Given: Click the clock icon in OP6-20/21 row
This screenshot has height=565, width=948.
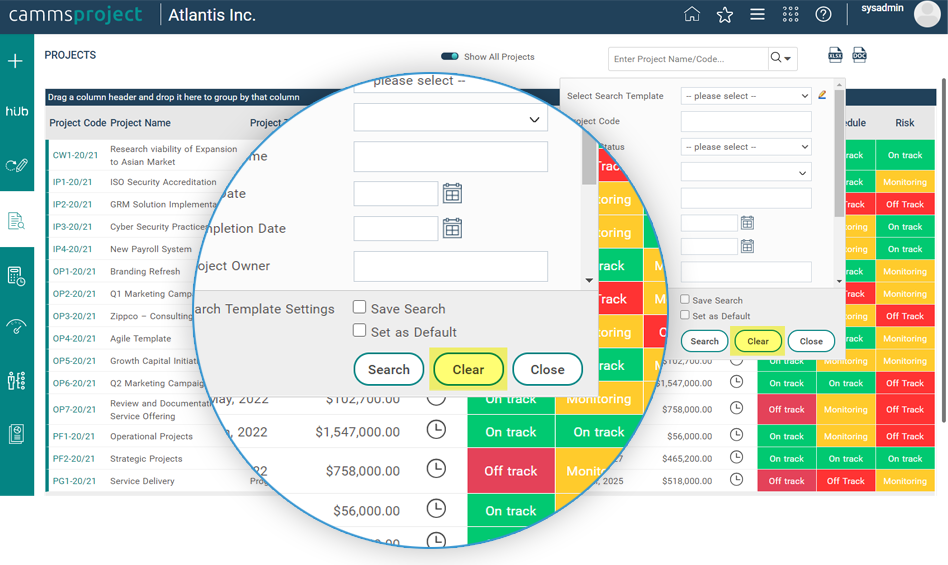Looking at the screenshot, I should point(736,382).
